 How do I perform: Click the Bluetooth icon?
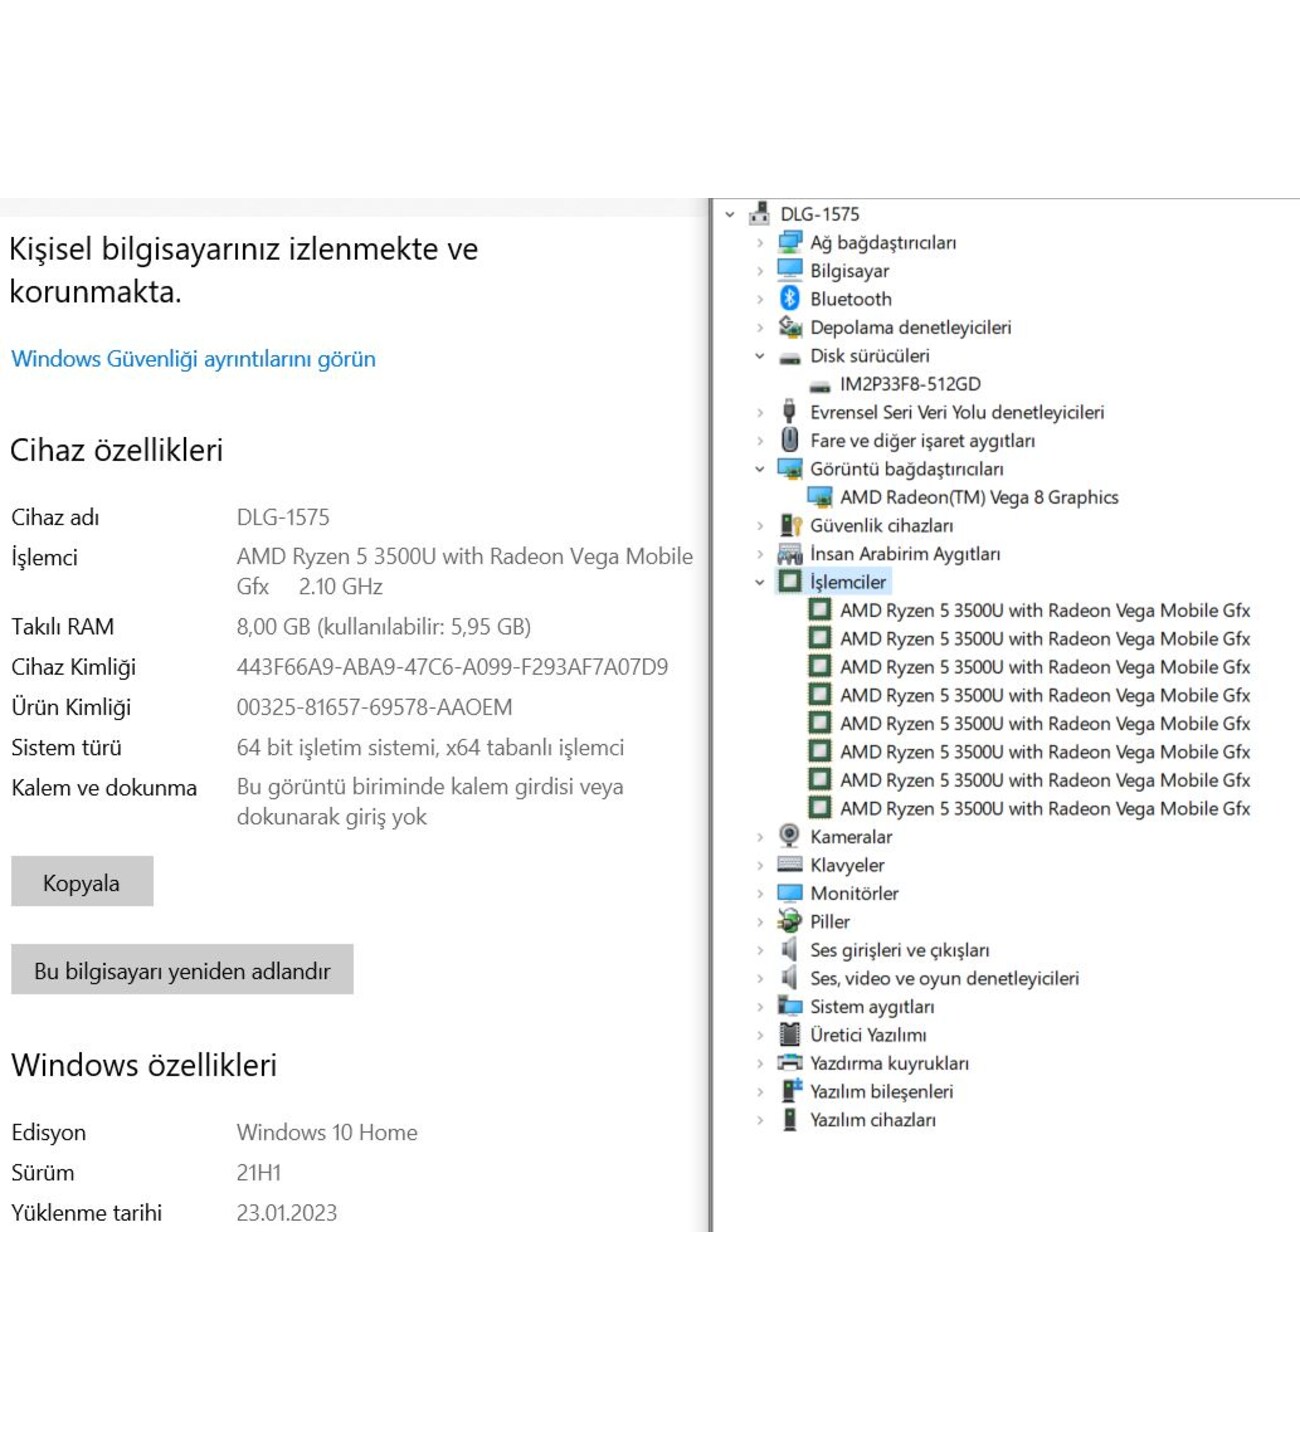pyautogui.click(x=790, y=298)
